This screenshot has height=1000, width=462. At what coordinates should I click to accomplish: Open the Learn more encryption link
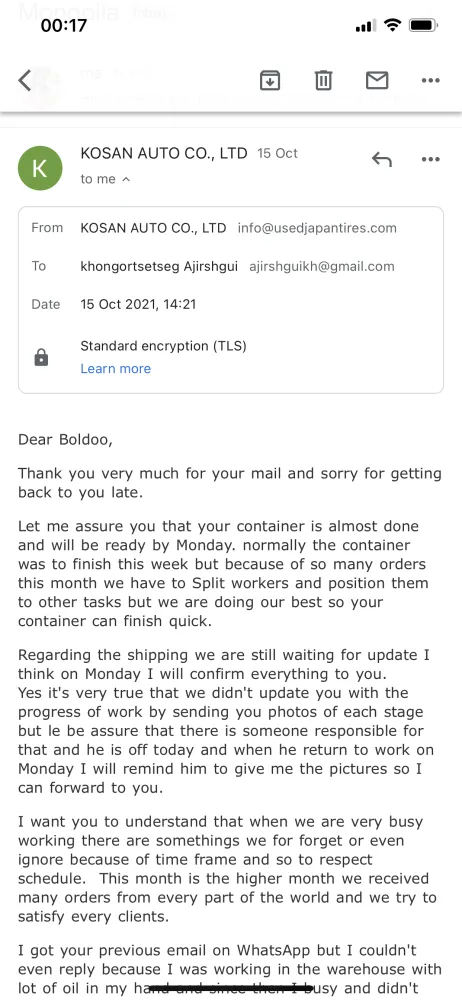pyautogui.click(x=116, y=369)
